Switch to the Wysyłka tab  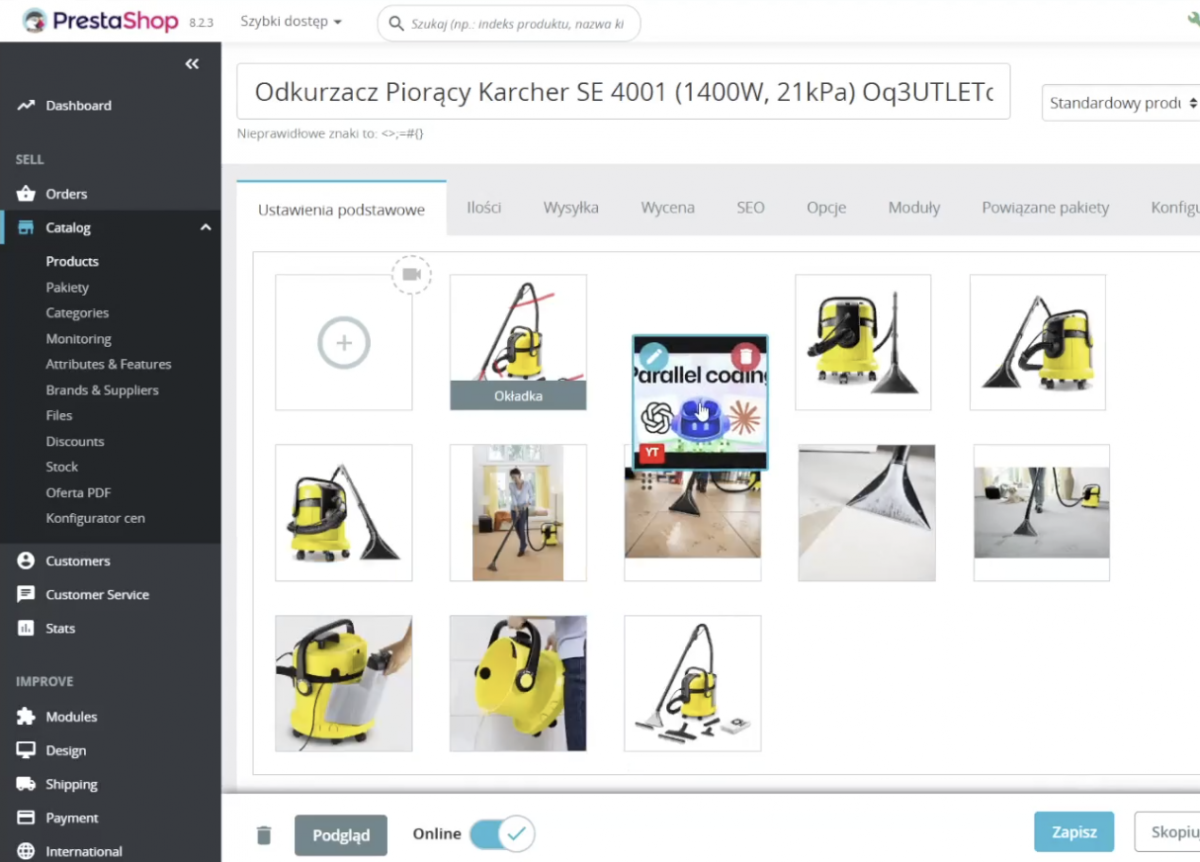pos(571,208)
